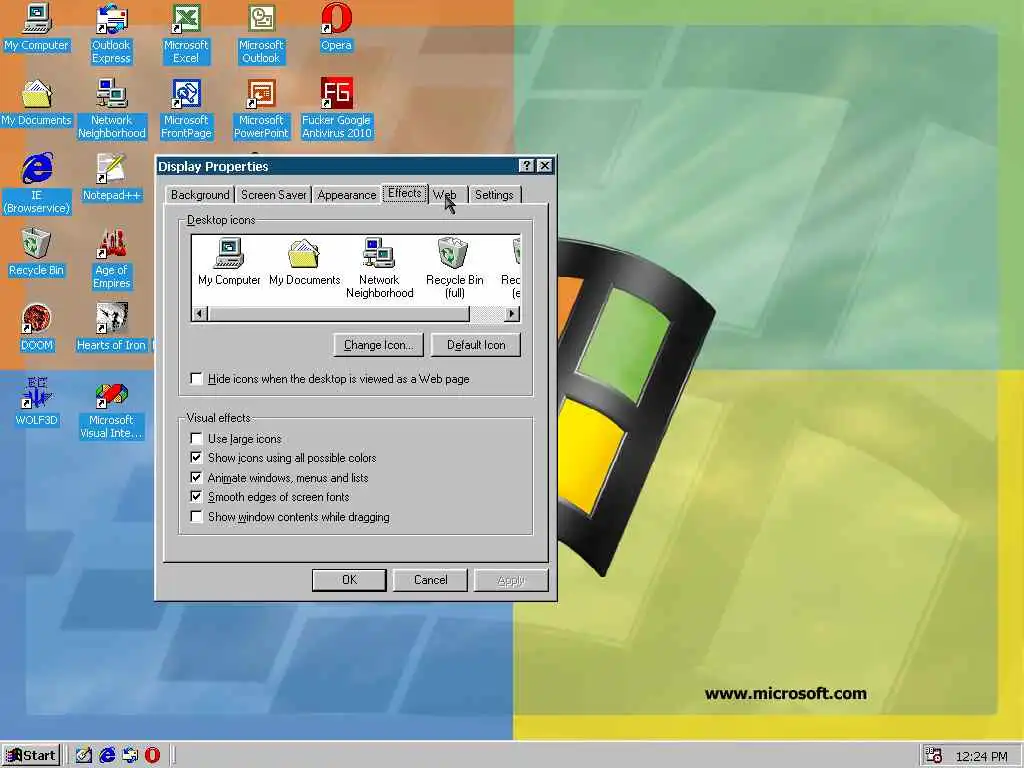Open Network Neighborhood desktop icon

point(112,109)
